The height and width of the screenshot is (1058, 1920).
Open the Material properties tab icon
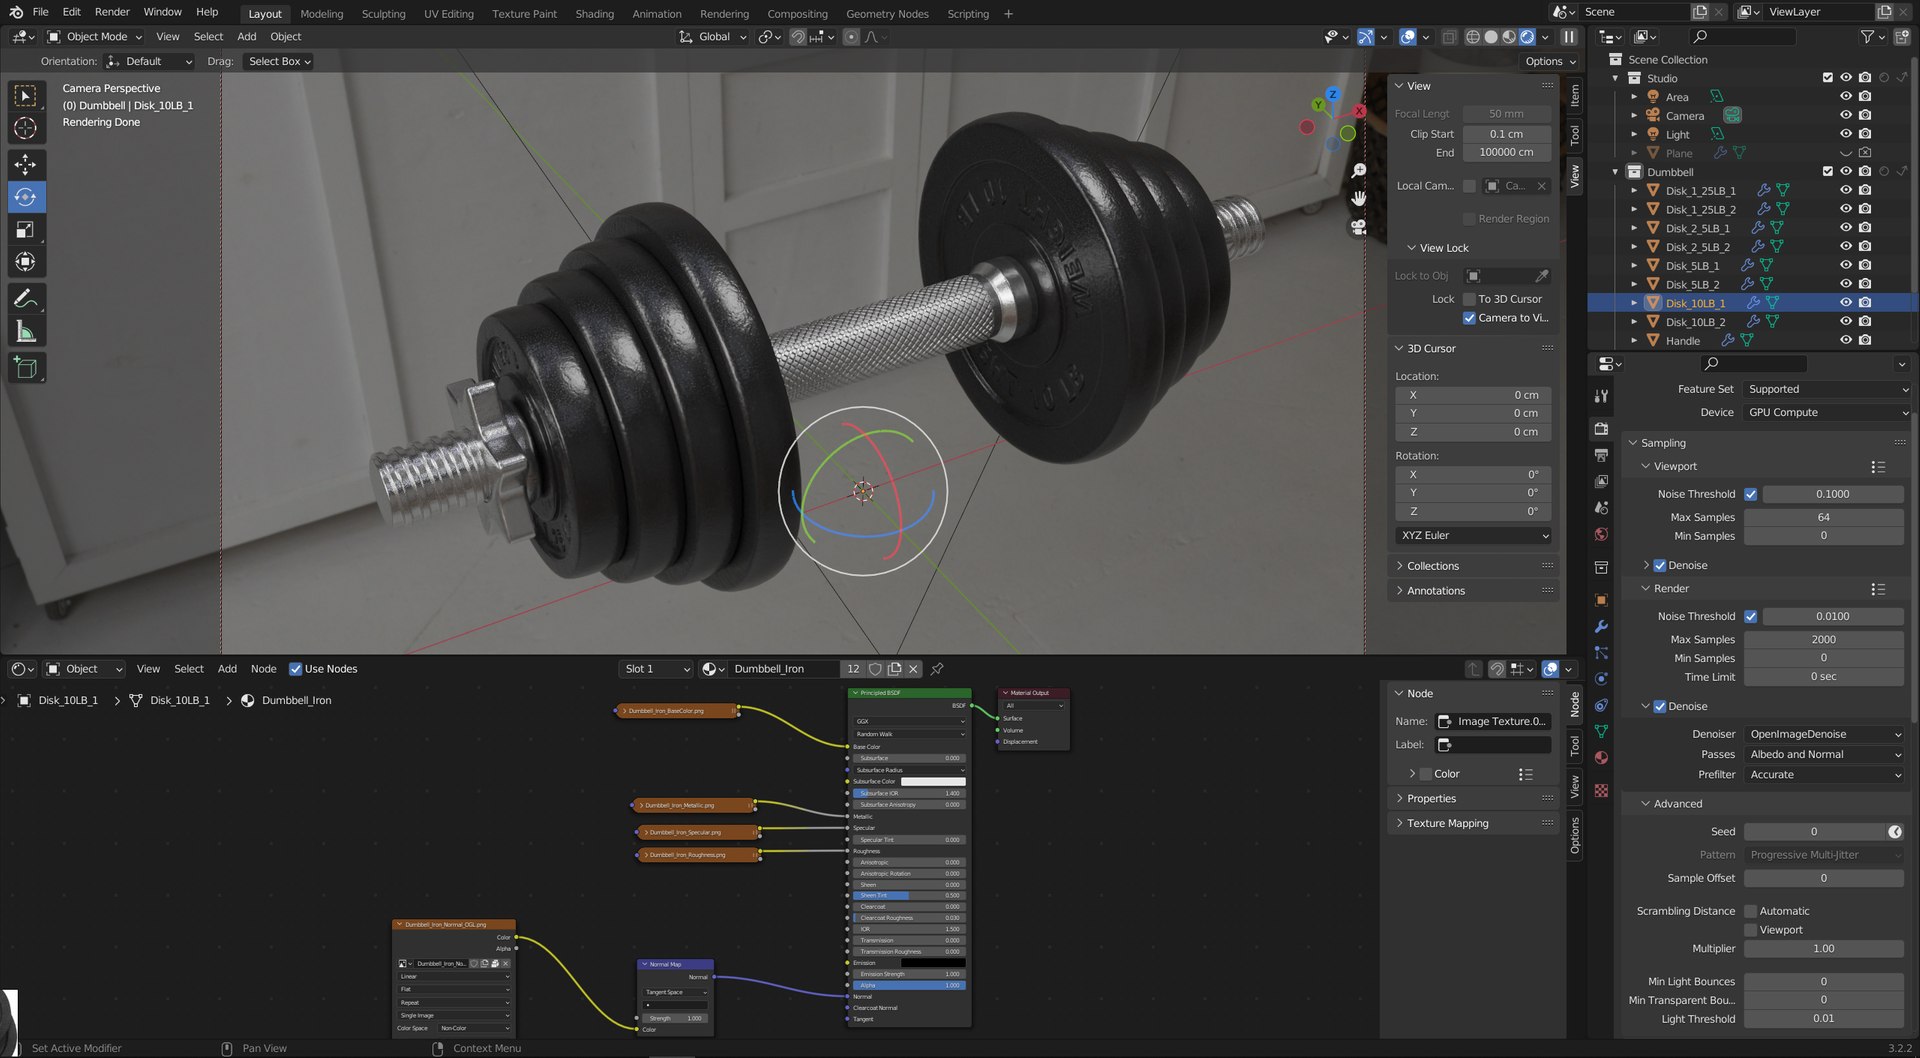(x=1601, y=757)
